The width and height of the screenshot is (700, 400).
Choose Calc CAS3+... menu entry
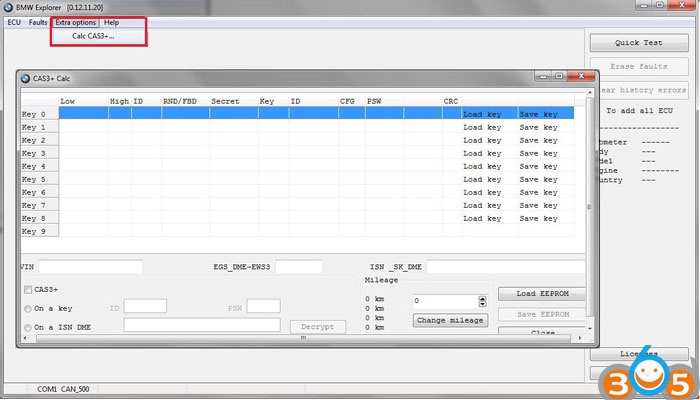(93, 36)
